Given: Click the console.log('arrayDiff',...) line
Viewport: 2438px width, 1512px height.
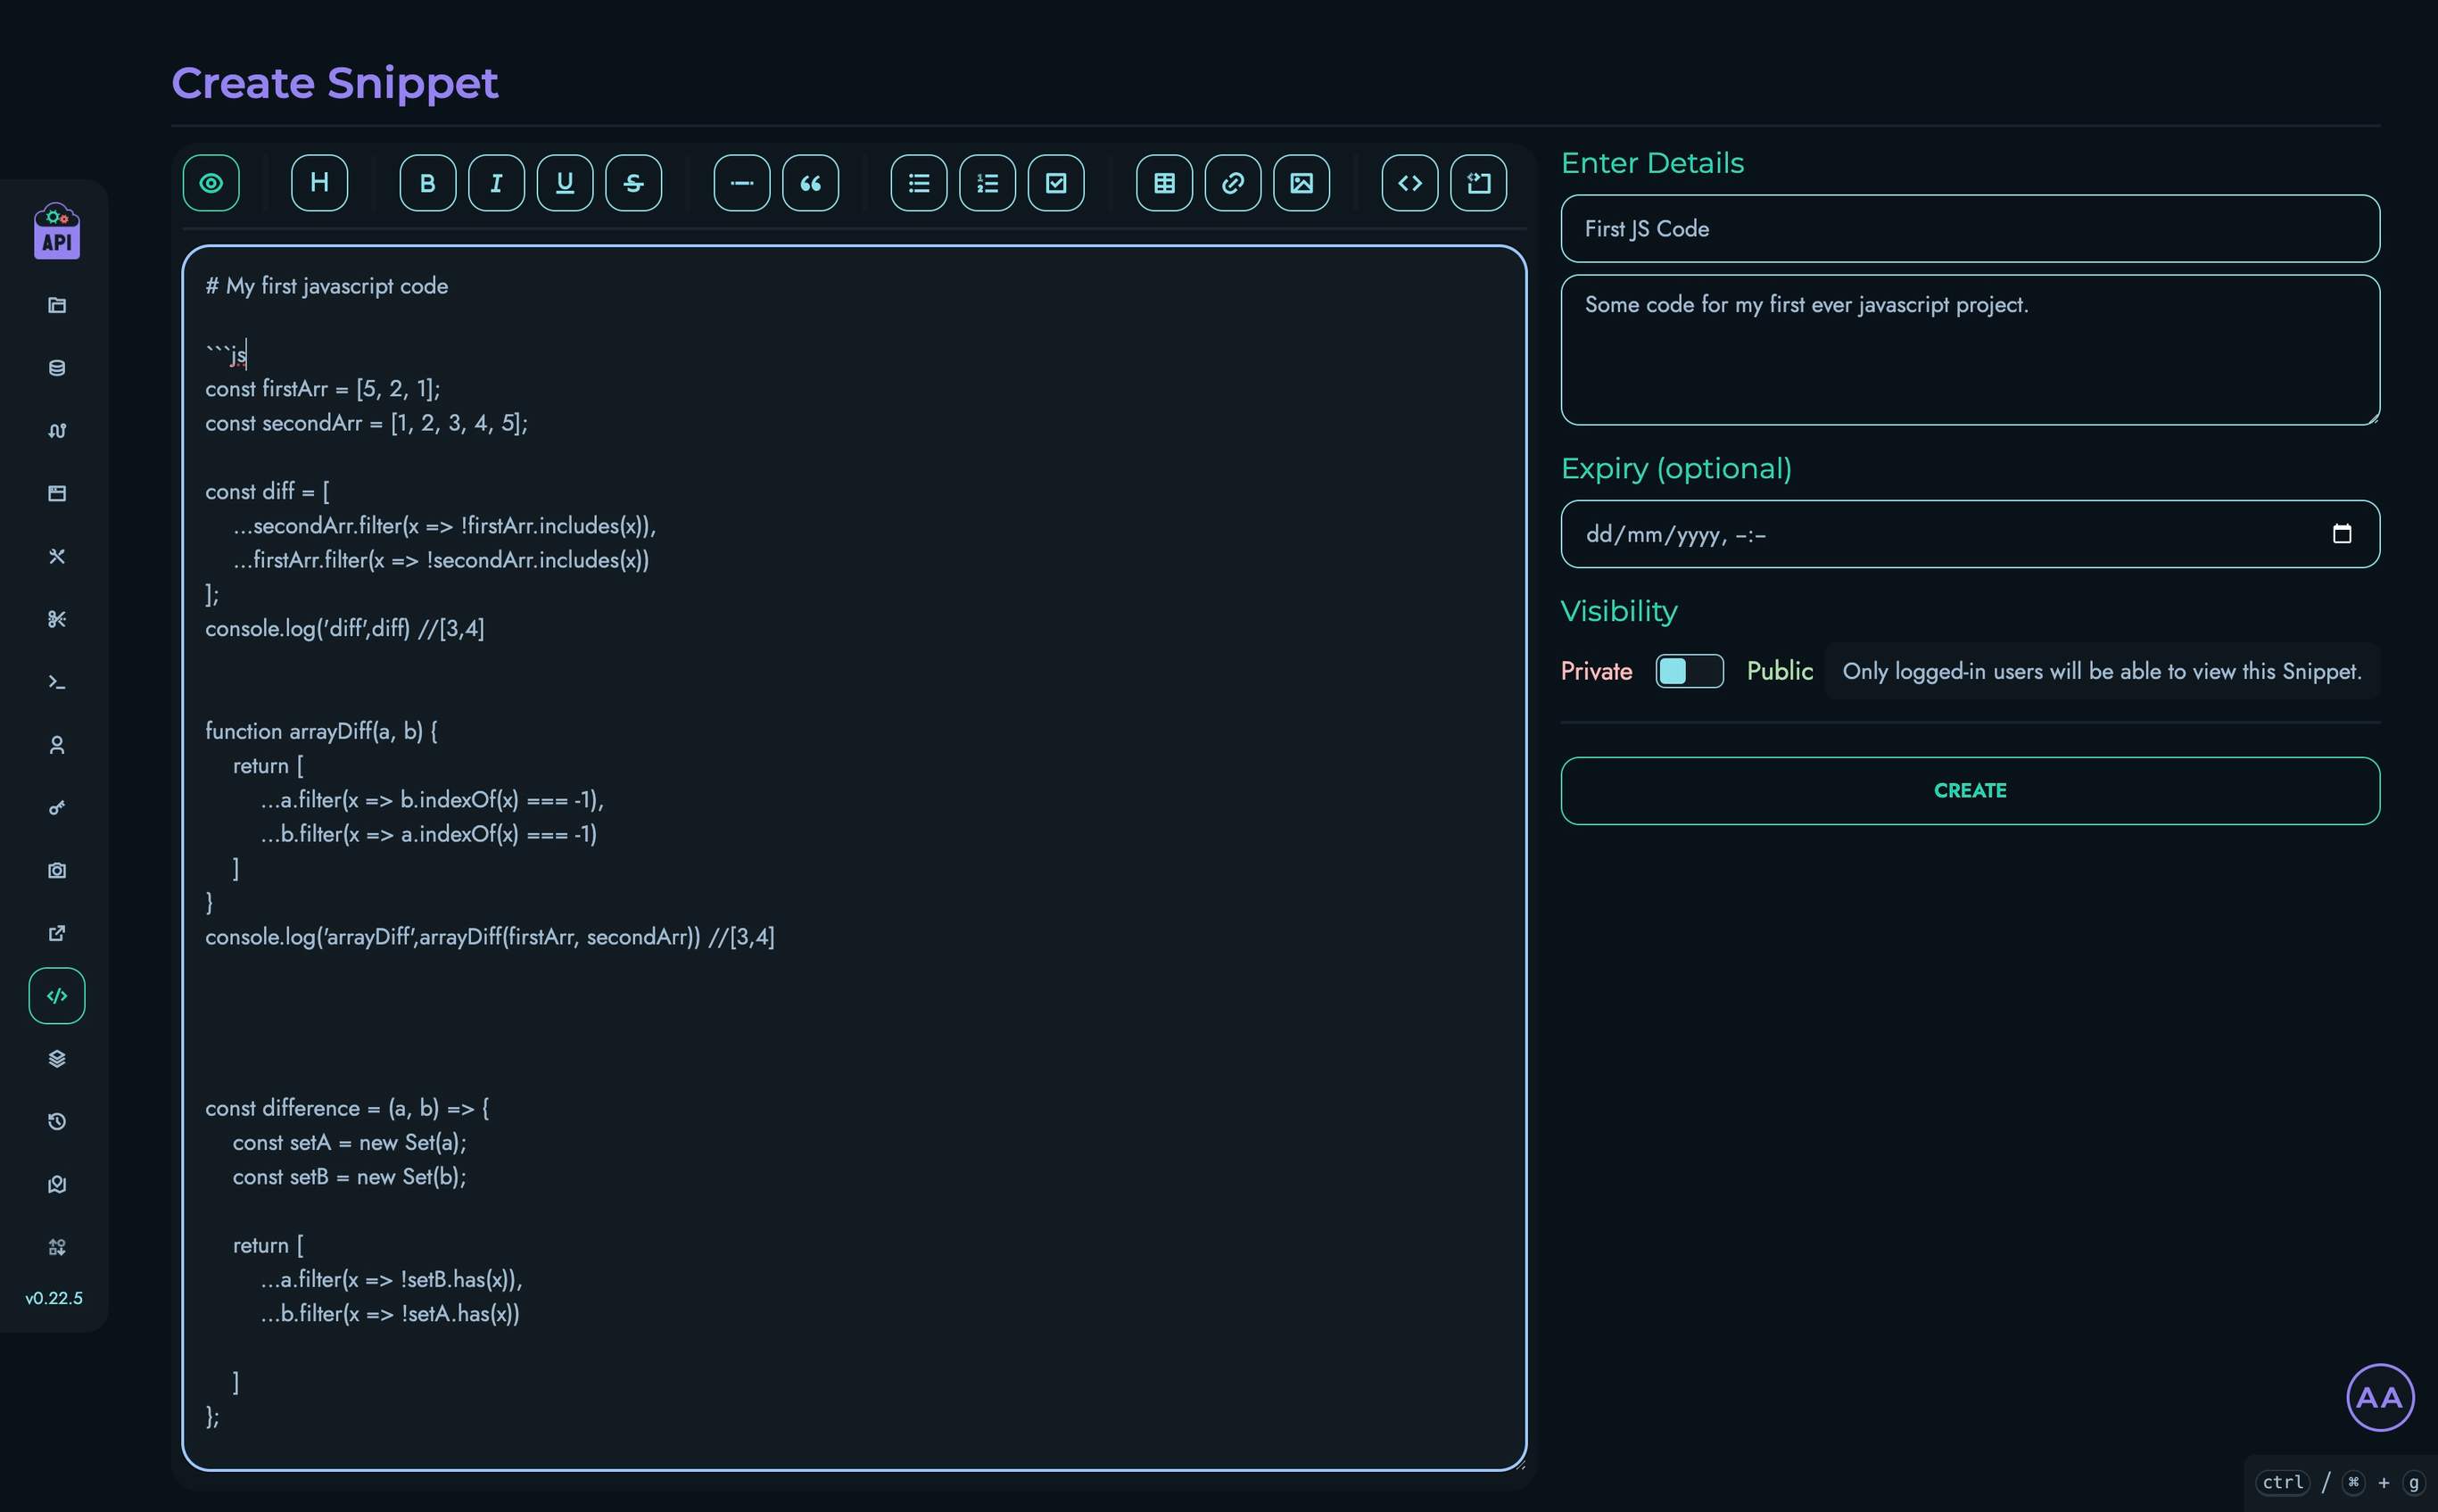Looking at the screenshot, I should coord(490,937).
